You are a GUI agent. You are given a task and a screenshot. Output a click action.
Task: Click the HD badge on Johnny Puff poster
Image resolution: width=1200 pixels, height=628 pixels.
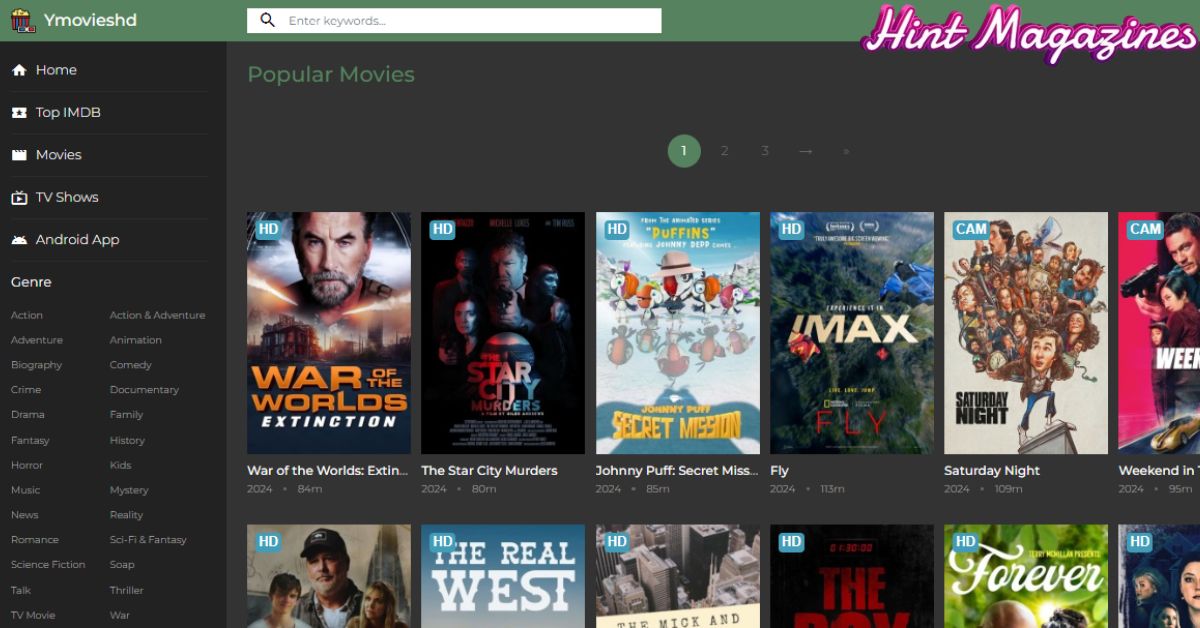coord(617,229)
